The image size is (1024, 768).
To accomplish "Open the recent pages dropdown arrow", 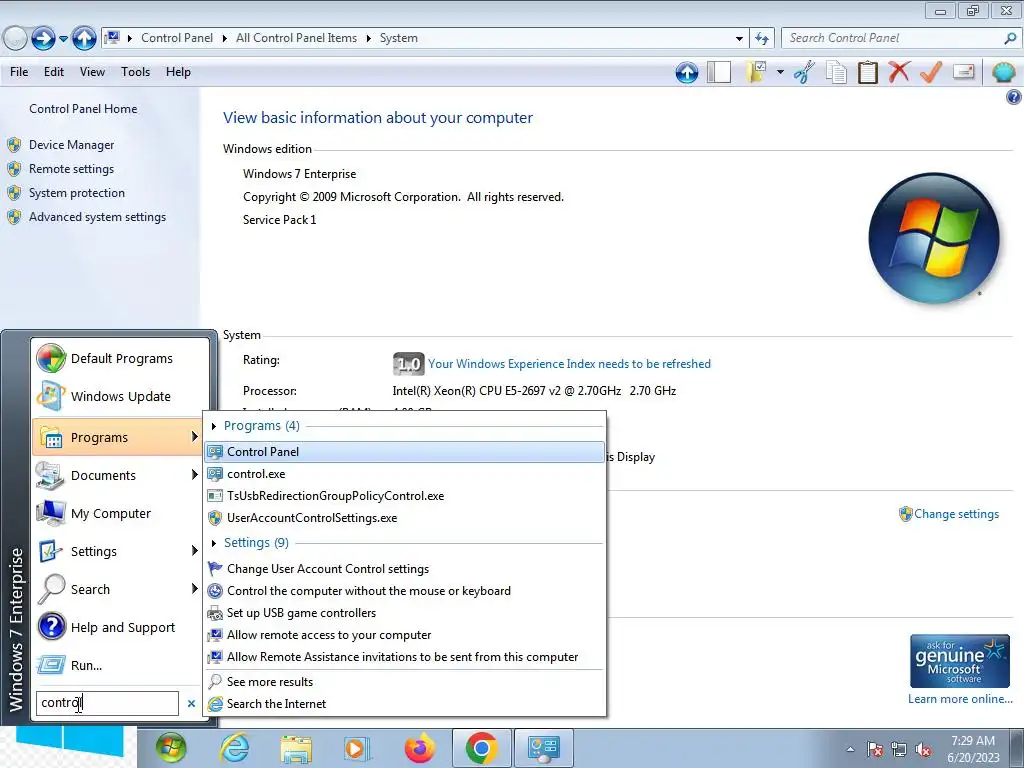I will (x=63, y=39).
